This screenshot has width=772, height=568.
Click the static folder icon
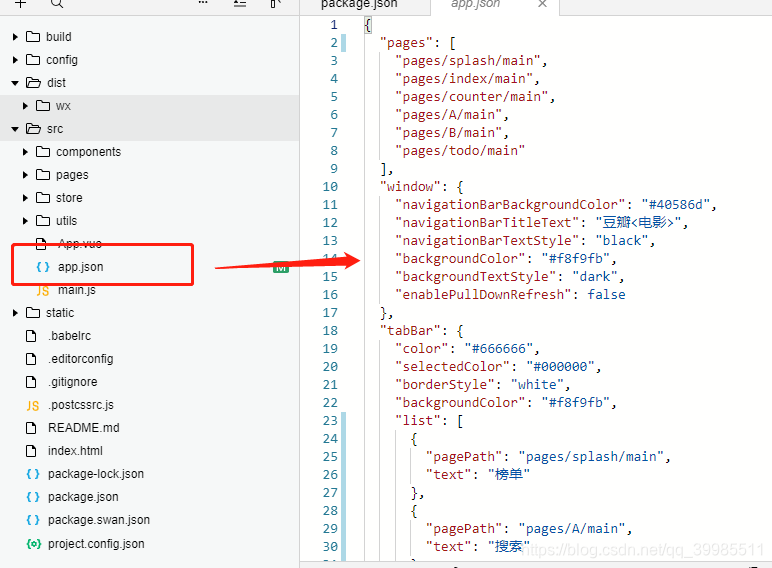coord(33,313)
